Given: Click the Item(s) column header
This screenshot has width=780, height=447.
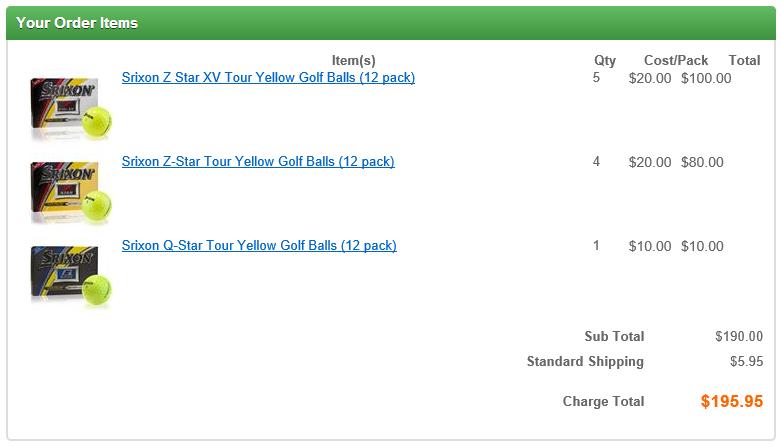Looking at the screenshot, I should coord(353,60).
